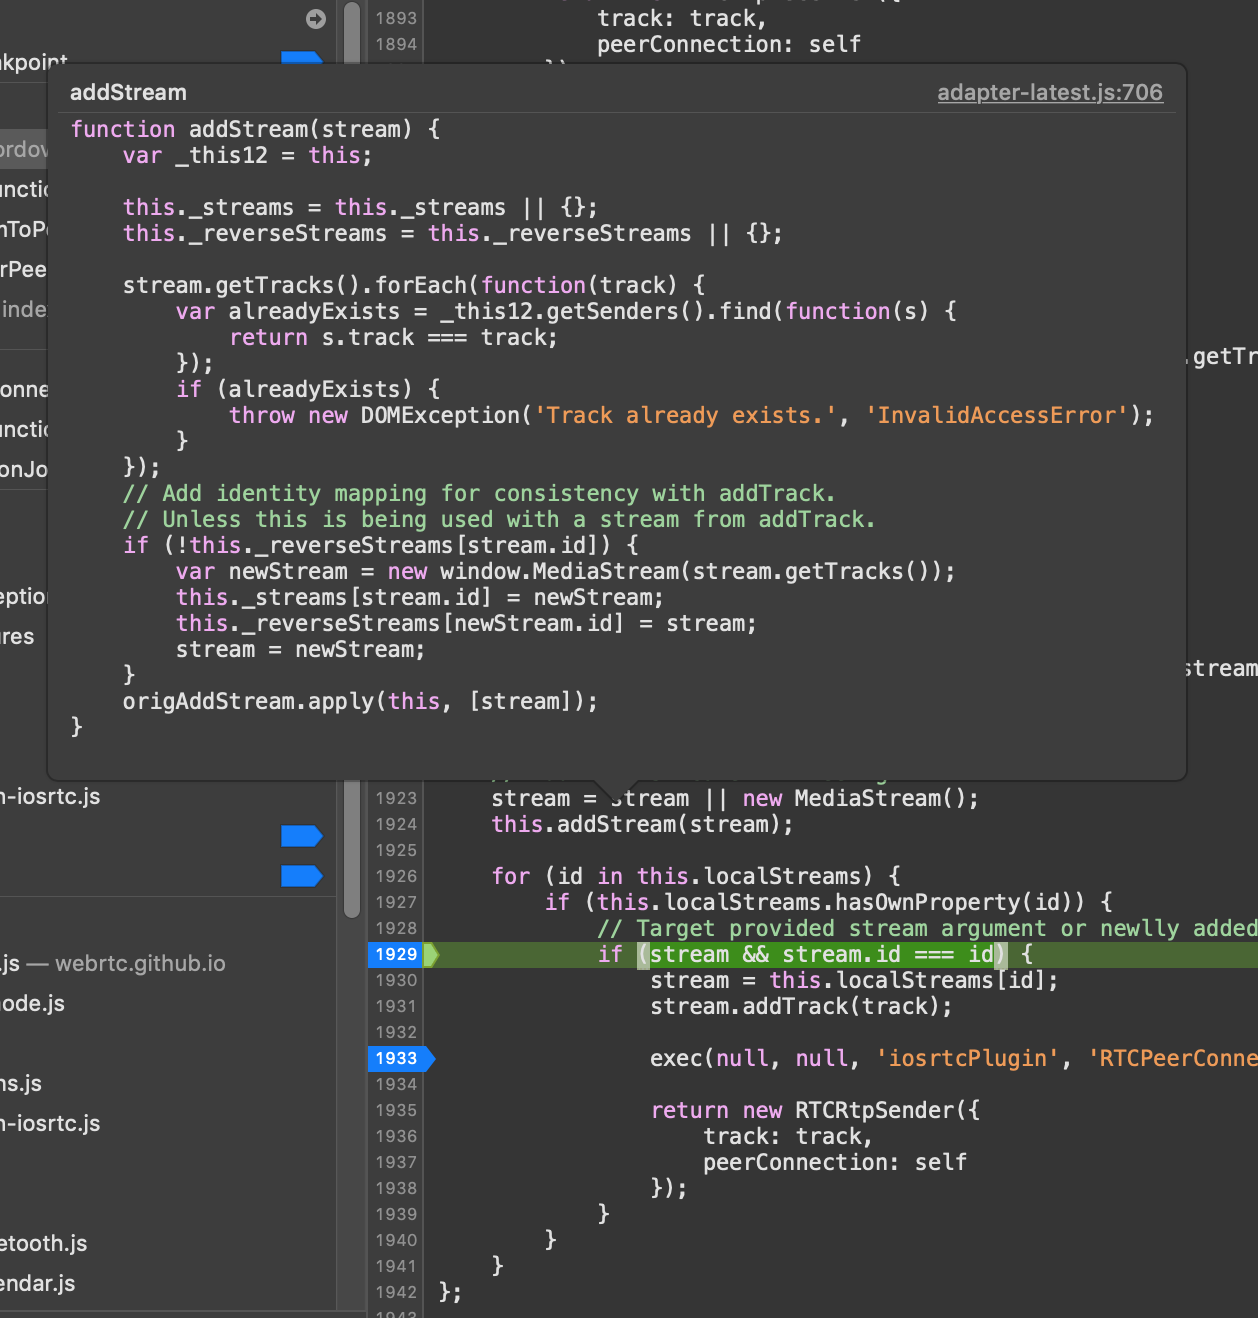Click 'window.MediaStream' in the popover code

[x=559, y=571]
